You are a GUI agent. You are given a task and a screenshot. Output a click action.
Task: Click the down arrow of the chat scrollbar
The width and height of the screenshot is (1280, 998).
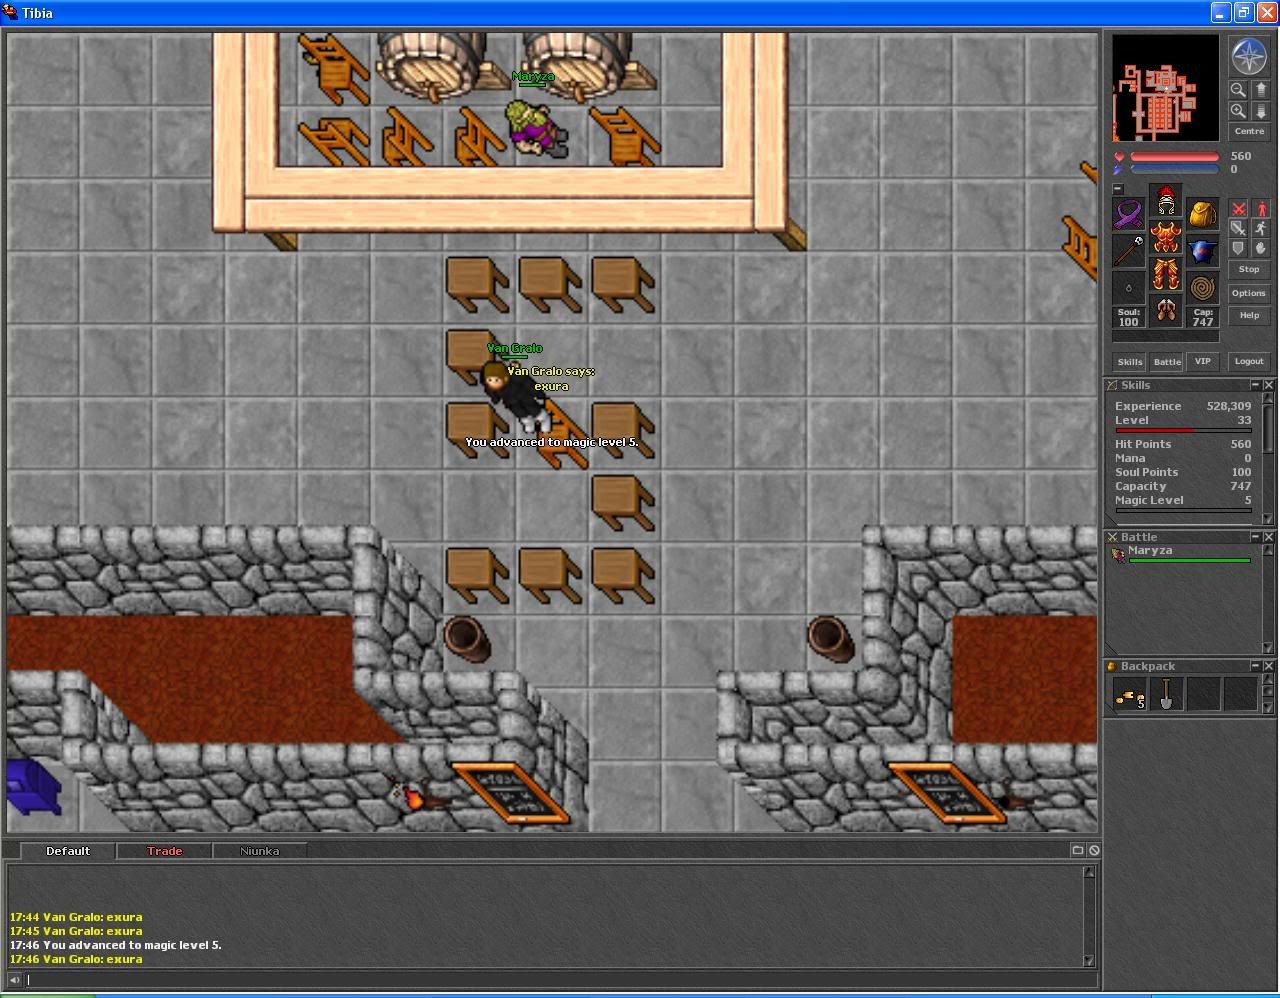1090,960
